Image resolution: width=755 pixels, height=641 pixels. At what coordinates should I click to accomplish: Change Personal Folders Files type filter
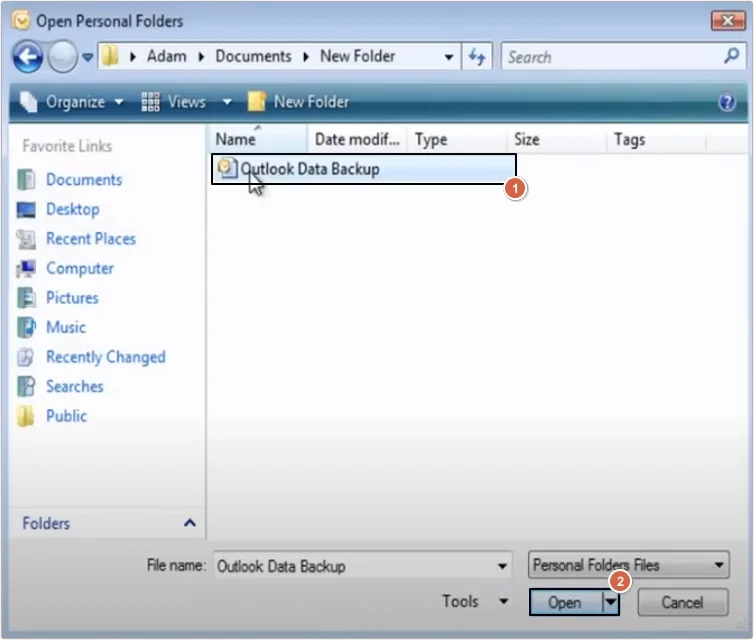[629, 565]
